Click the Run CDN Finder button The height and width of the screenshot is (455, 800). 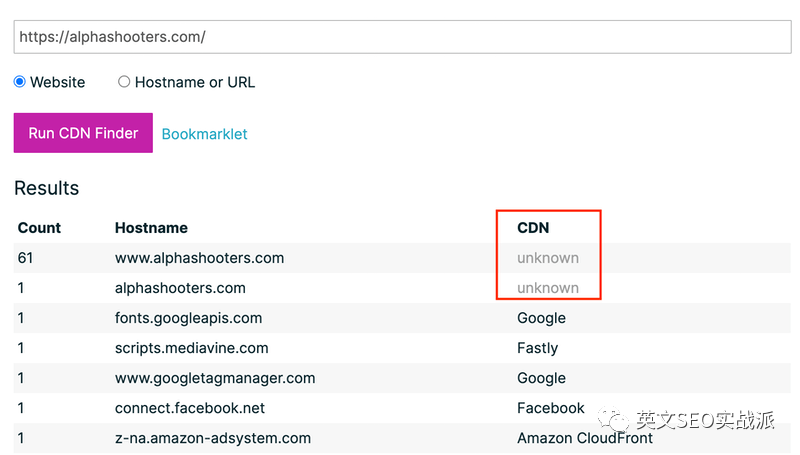point(83,133)
